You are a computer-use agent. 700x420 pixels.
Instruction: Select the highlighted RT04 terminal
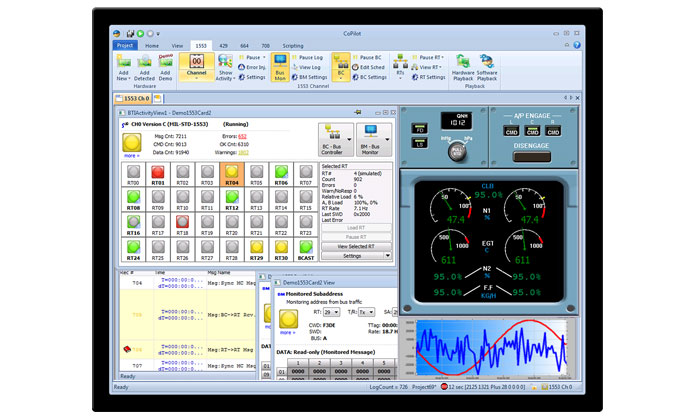click(232, 174)
